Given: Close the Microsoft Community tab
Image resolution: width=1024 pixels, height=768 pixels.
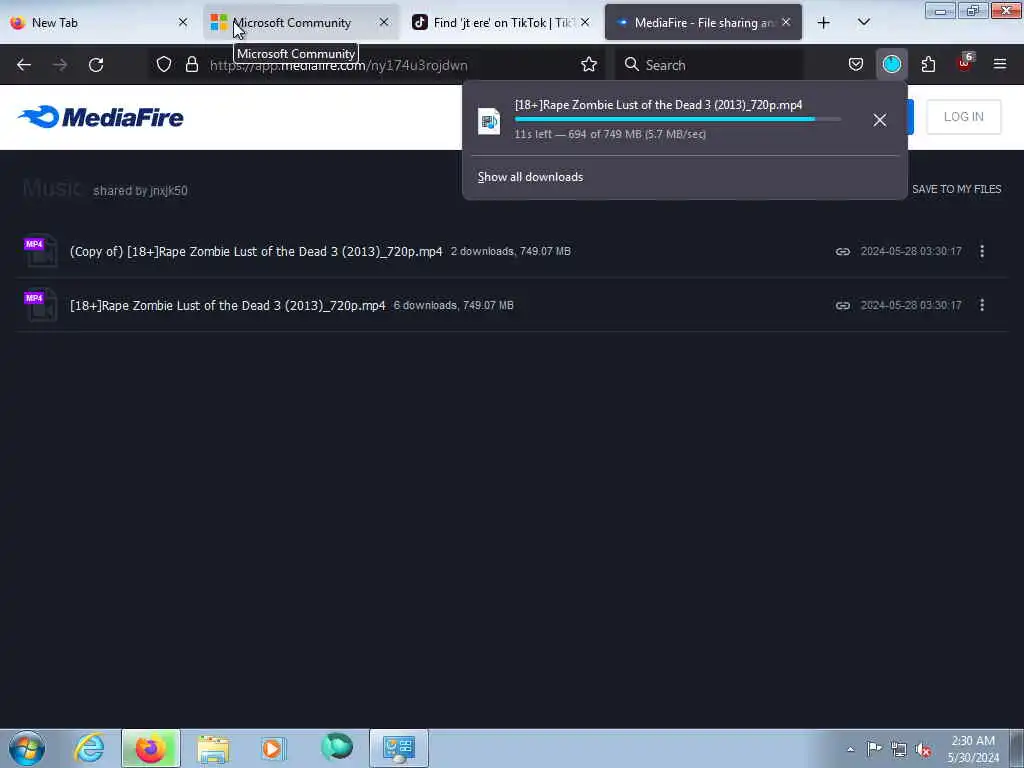Looking at the screenshot, I should [384, 22].
